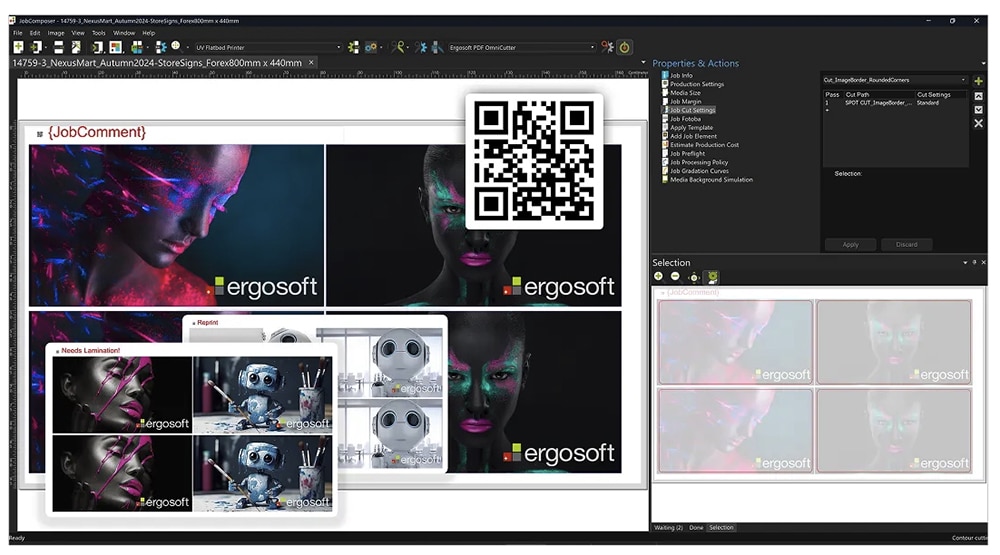
Task: Open the Tools menu
Action: click(98, 33)
